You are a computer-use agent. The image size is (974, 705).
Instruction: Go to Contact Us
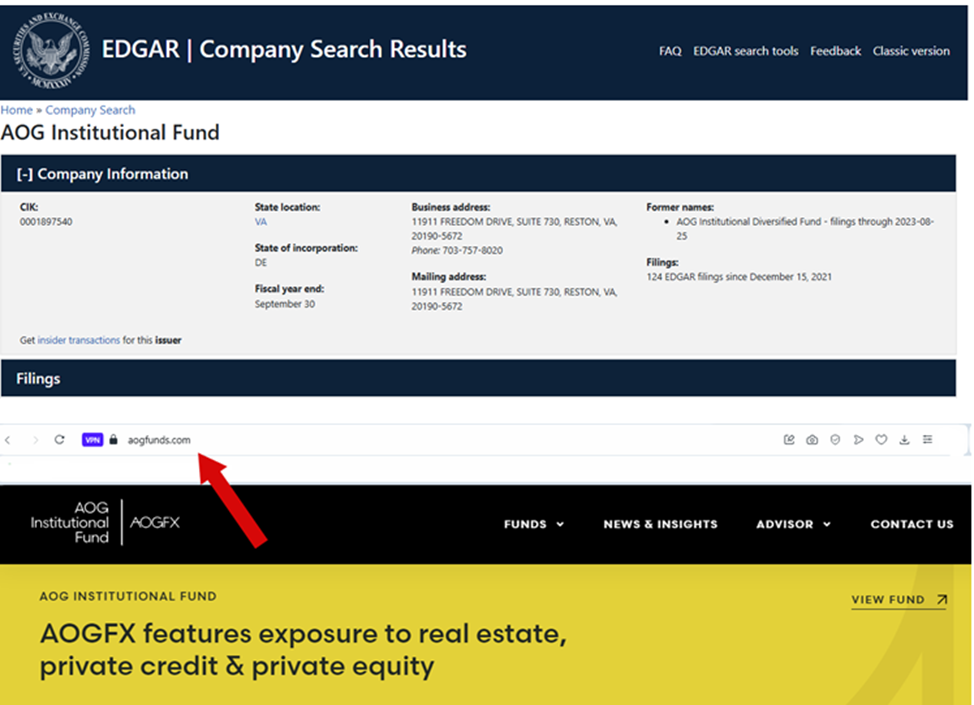pos(912,524)
